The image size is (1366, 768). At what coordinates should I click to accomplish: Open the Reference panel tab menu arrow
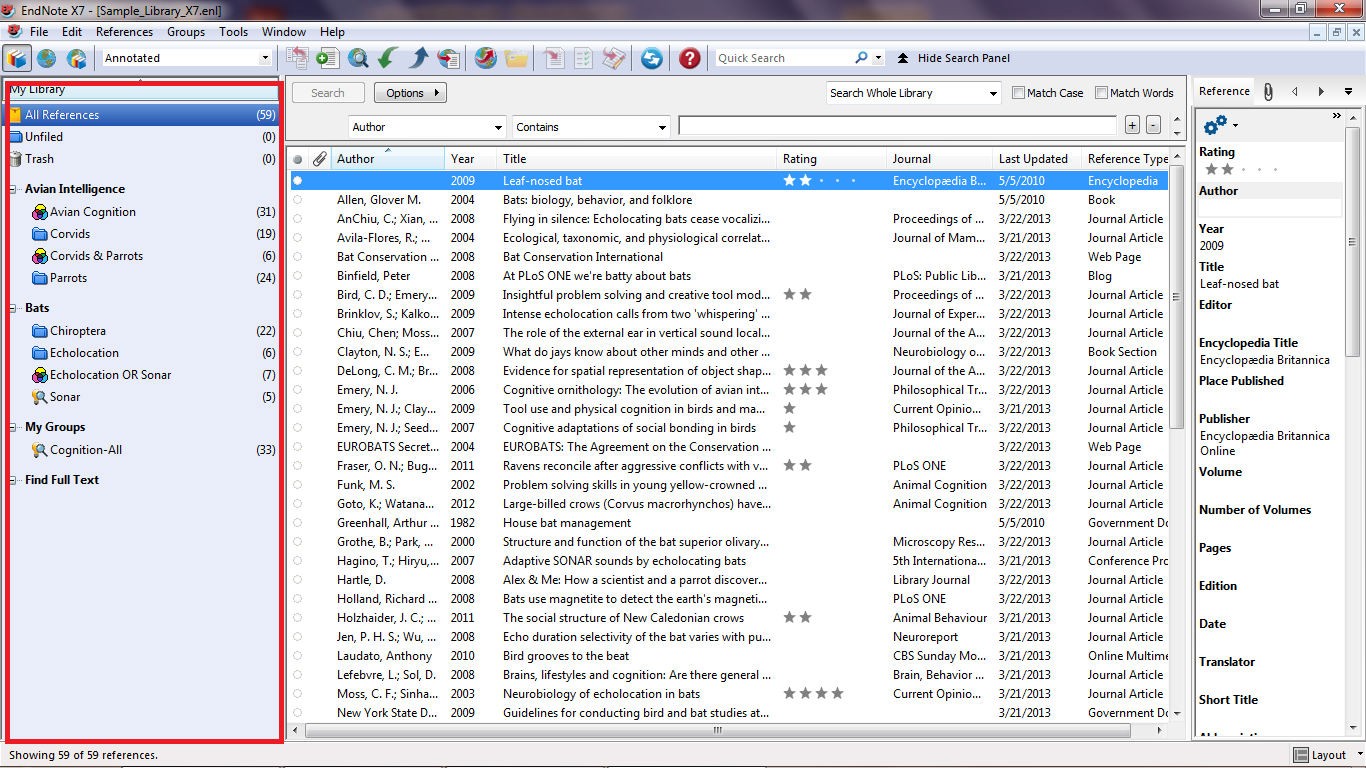pos(1348,91)
